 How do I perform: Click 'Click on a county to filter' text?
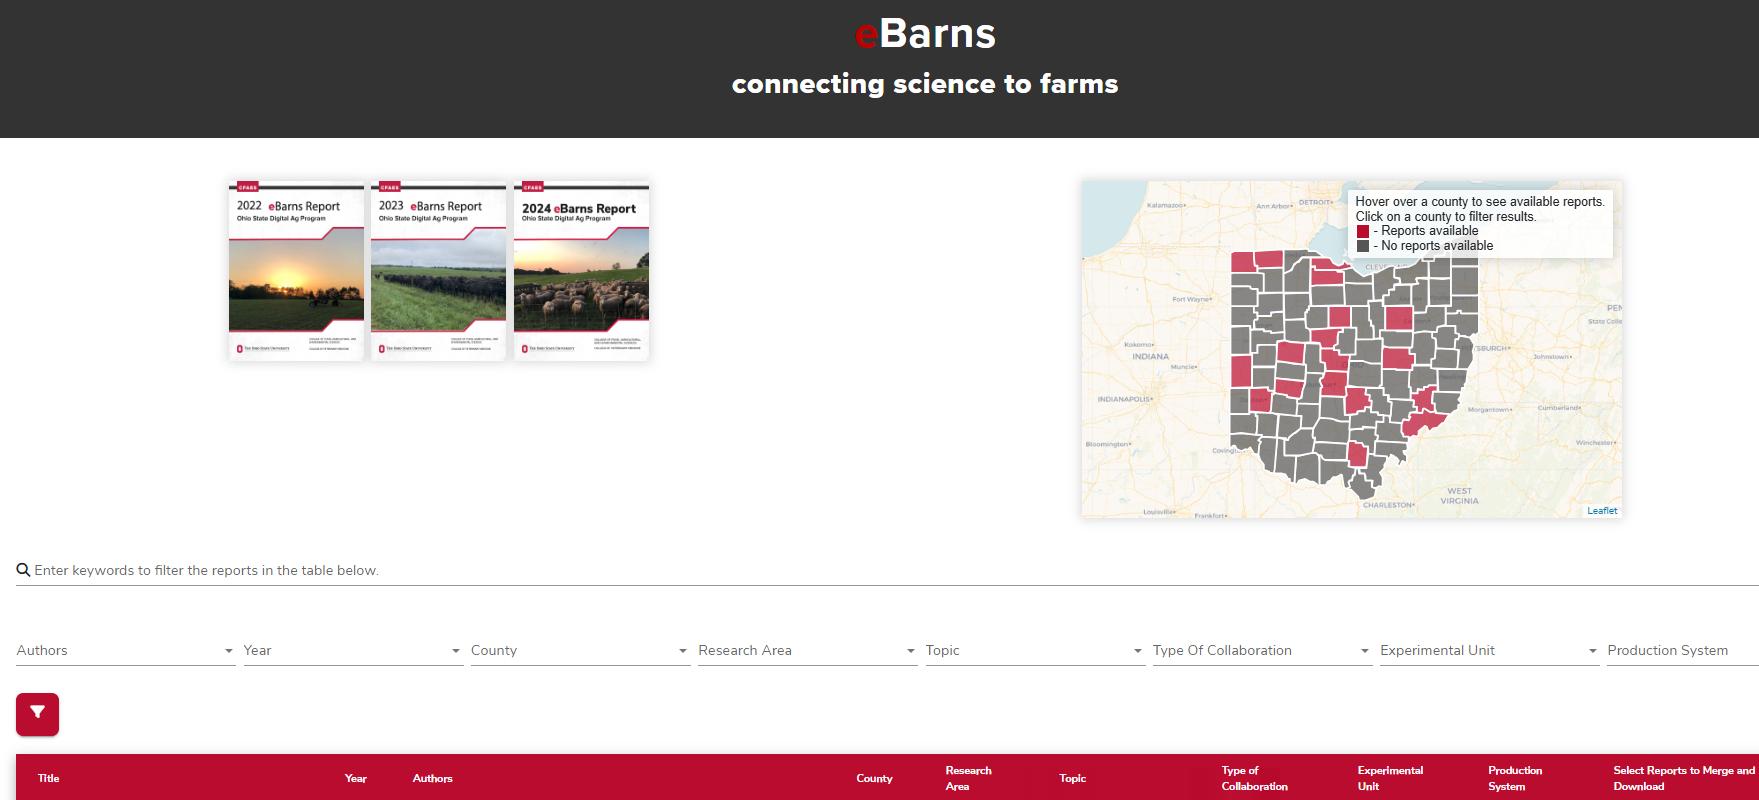pos(1446,216)
